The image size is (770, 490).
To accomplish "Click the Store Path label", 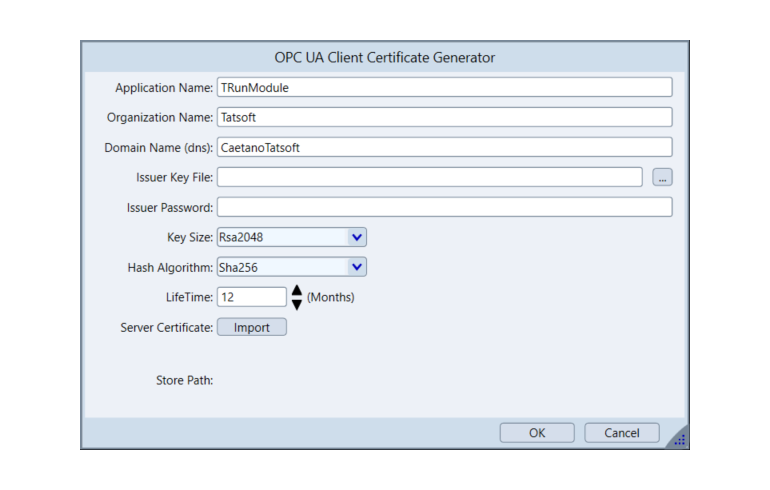I will tap(185, 380).
